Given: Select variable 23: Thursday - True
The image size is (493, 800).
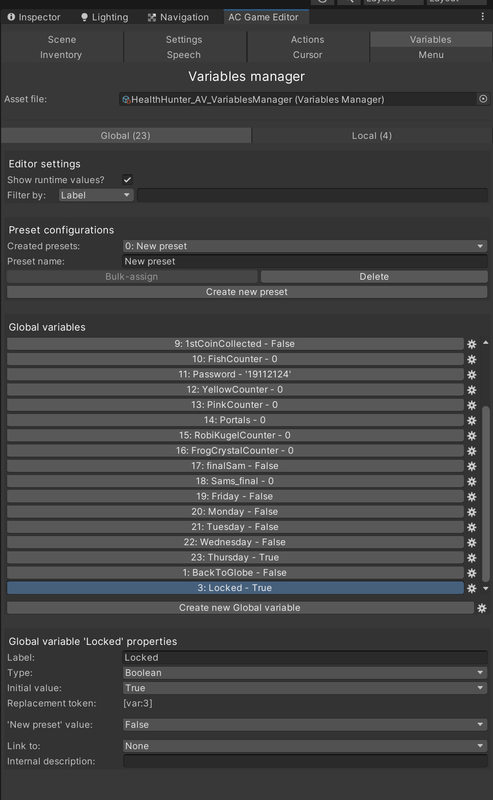Looking at the screenshot, I should click(235, 558).
